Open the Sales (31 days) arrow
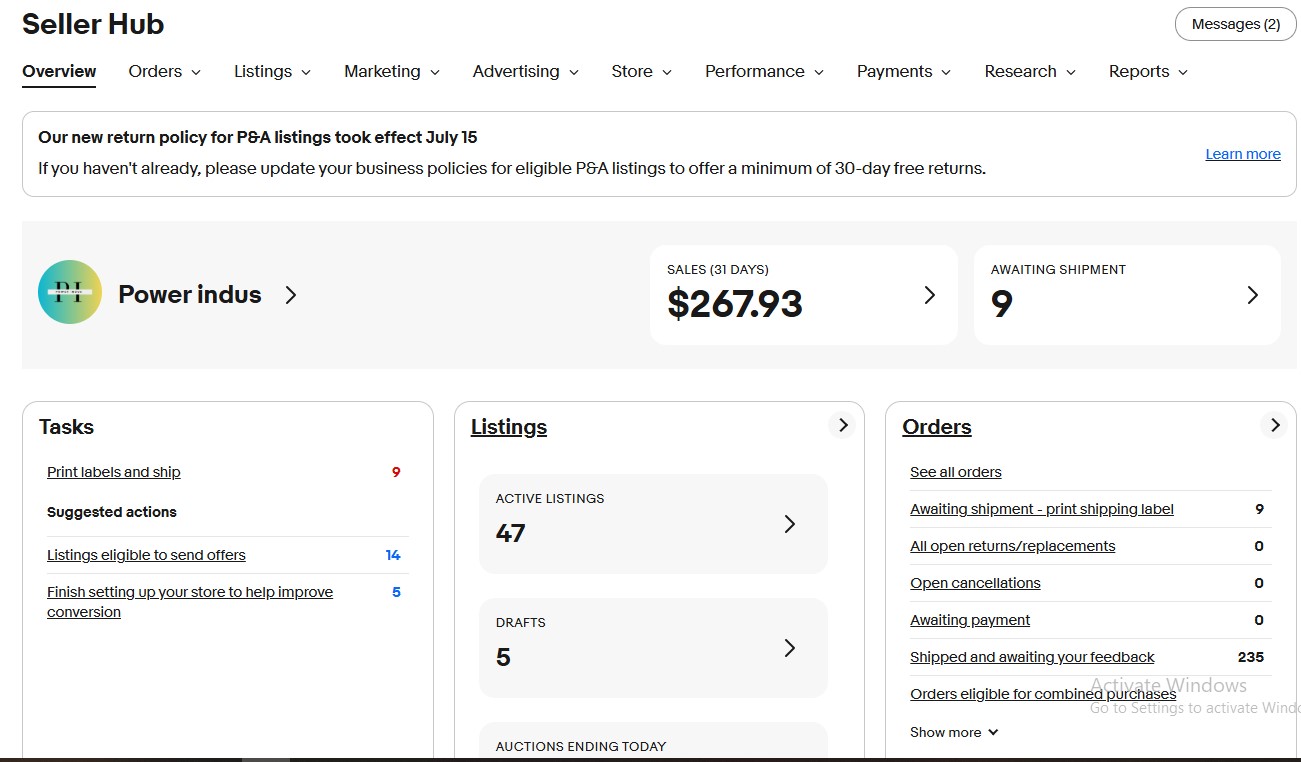 click(x=929, y=295)
